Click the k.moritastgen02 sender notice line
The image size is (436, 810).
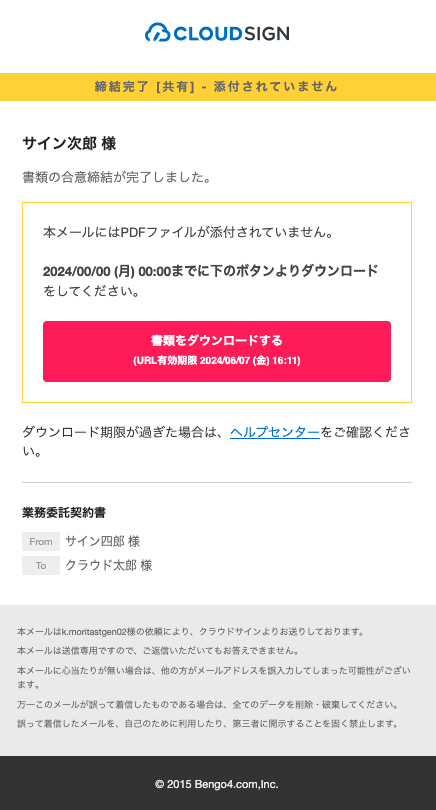pos(191,631)
